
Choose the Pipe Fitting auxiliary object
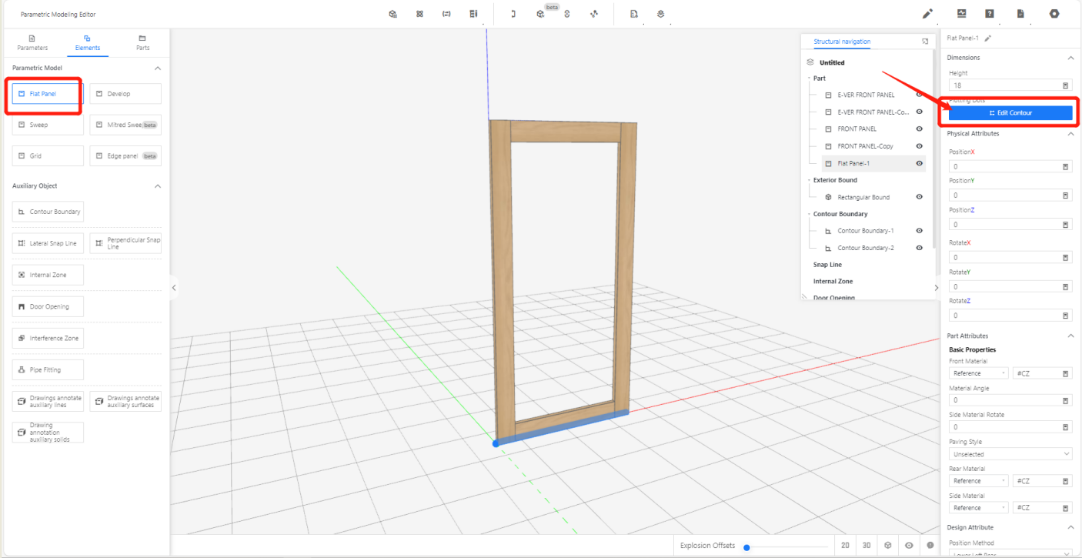click(x=47, y=370)
